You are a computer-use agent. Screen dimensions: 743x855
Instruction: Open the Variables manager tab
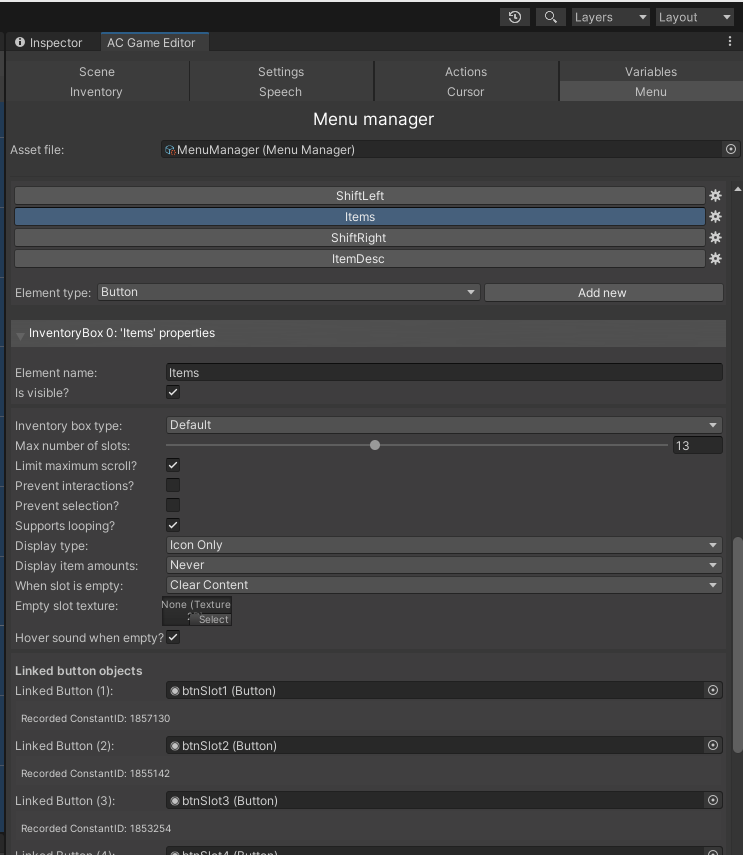651,71
